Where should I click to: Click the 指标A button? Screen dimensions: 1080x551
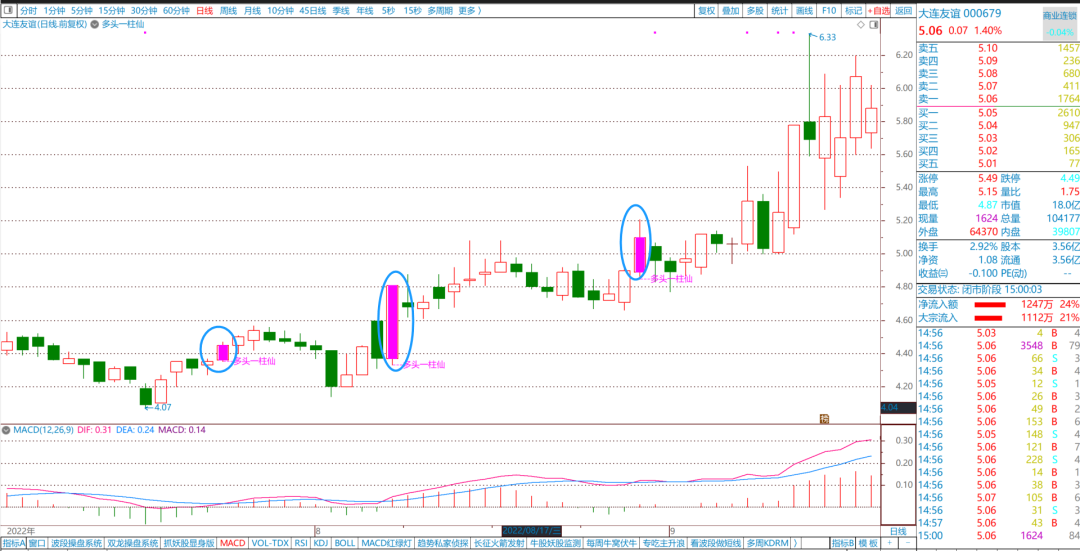pos(12,543)
